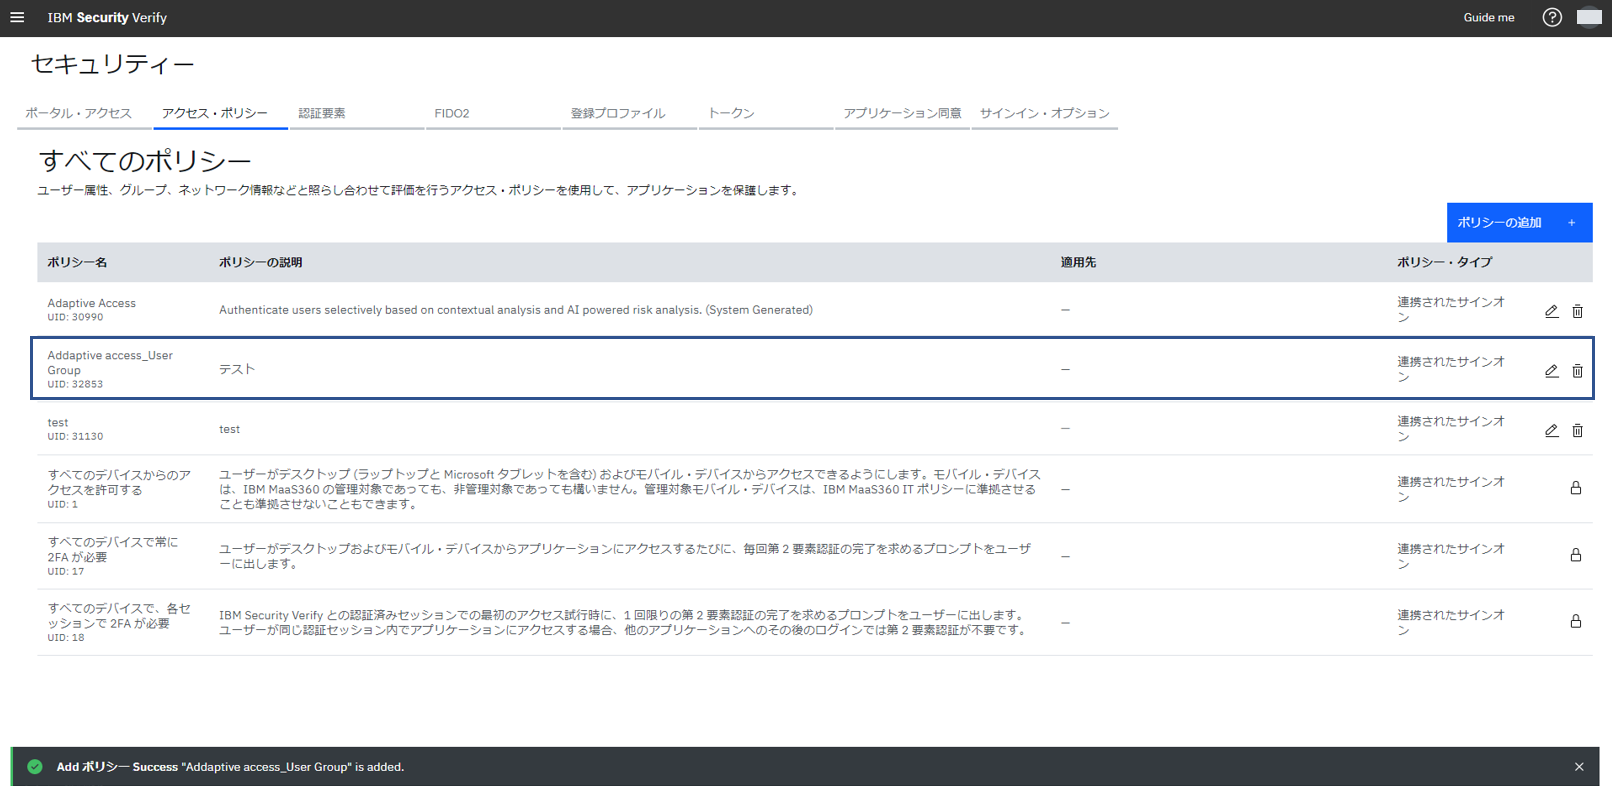Click policy type cell for UID 1
This screenshot has width=1612, height=786.
[1451, 489]
